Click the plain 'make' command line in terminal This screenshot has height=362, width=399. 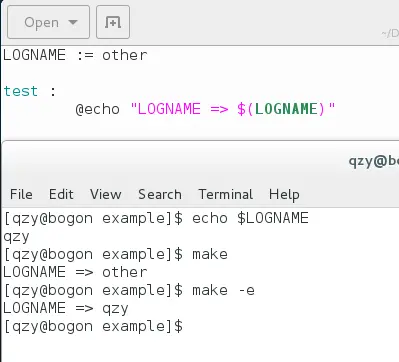(x=115, y=255)
